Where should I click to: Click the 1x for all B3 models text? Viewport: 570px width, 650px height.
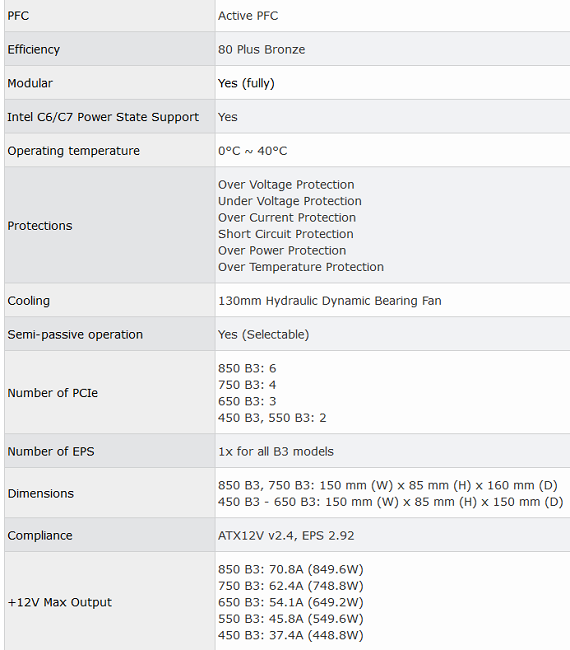tap(276, 451)
